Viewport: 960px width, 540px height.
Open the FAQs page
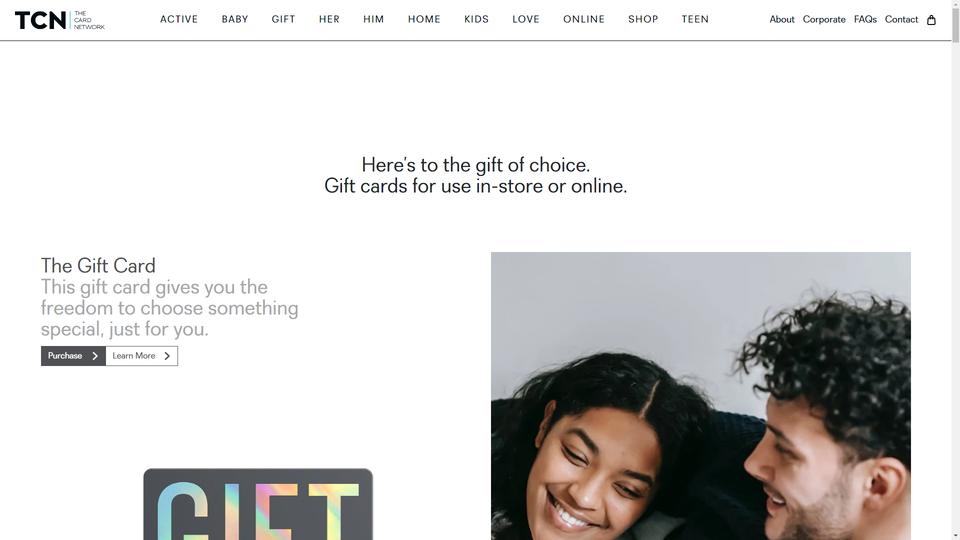click(x=865, y=20)
